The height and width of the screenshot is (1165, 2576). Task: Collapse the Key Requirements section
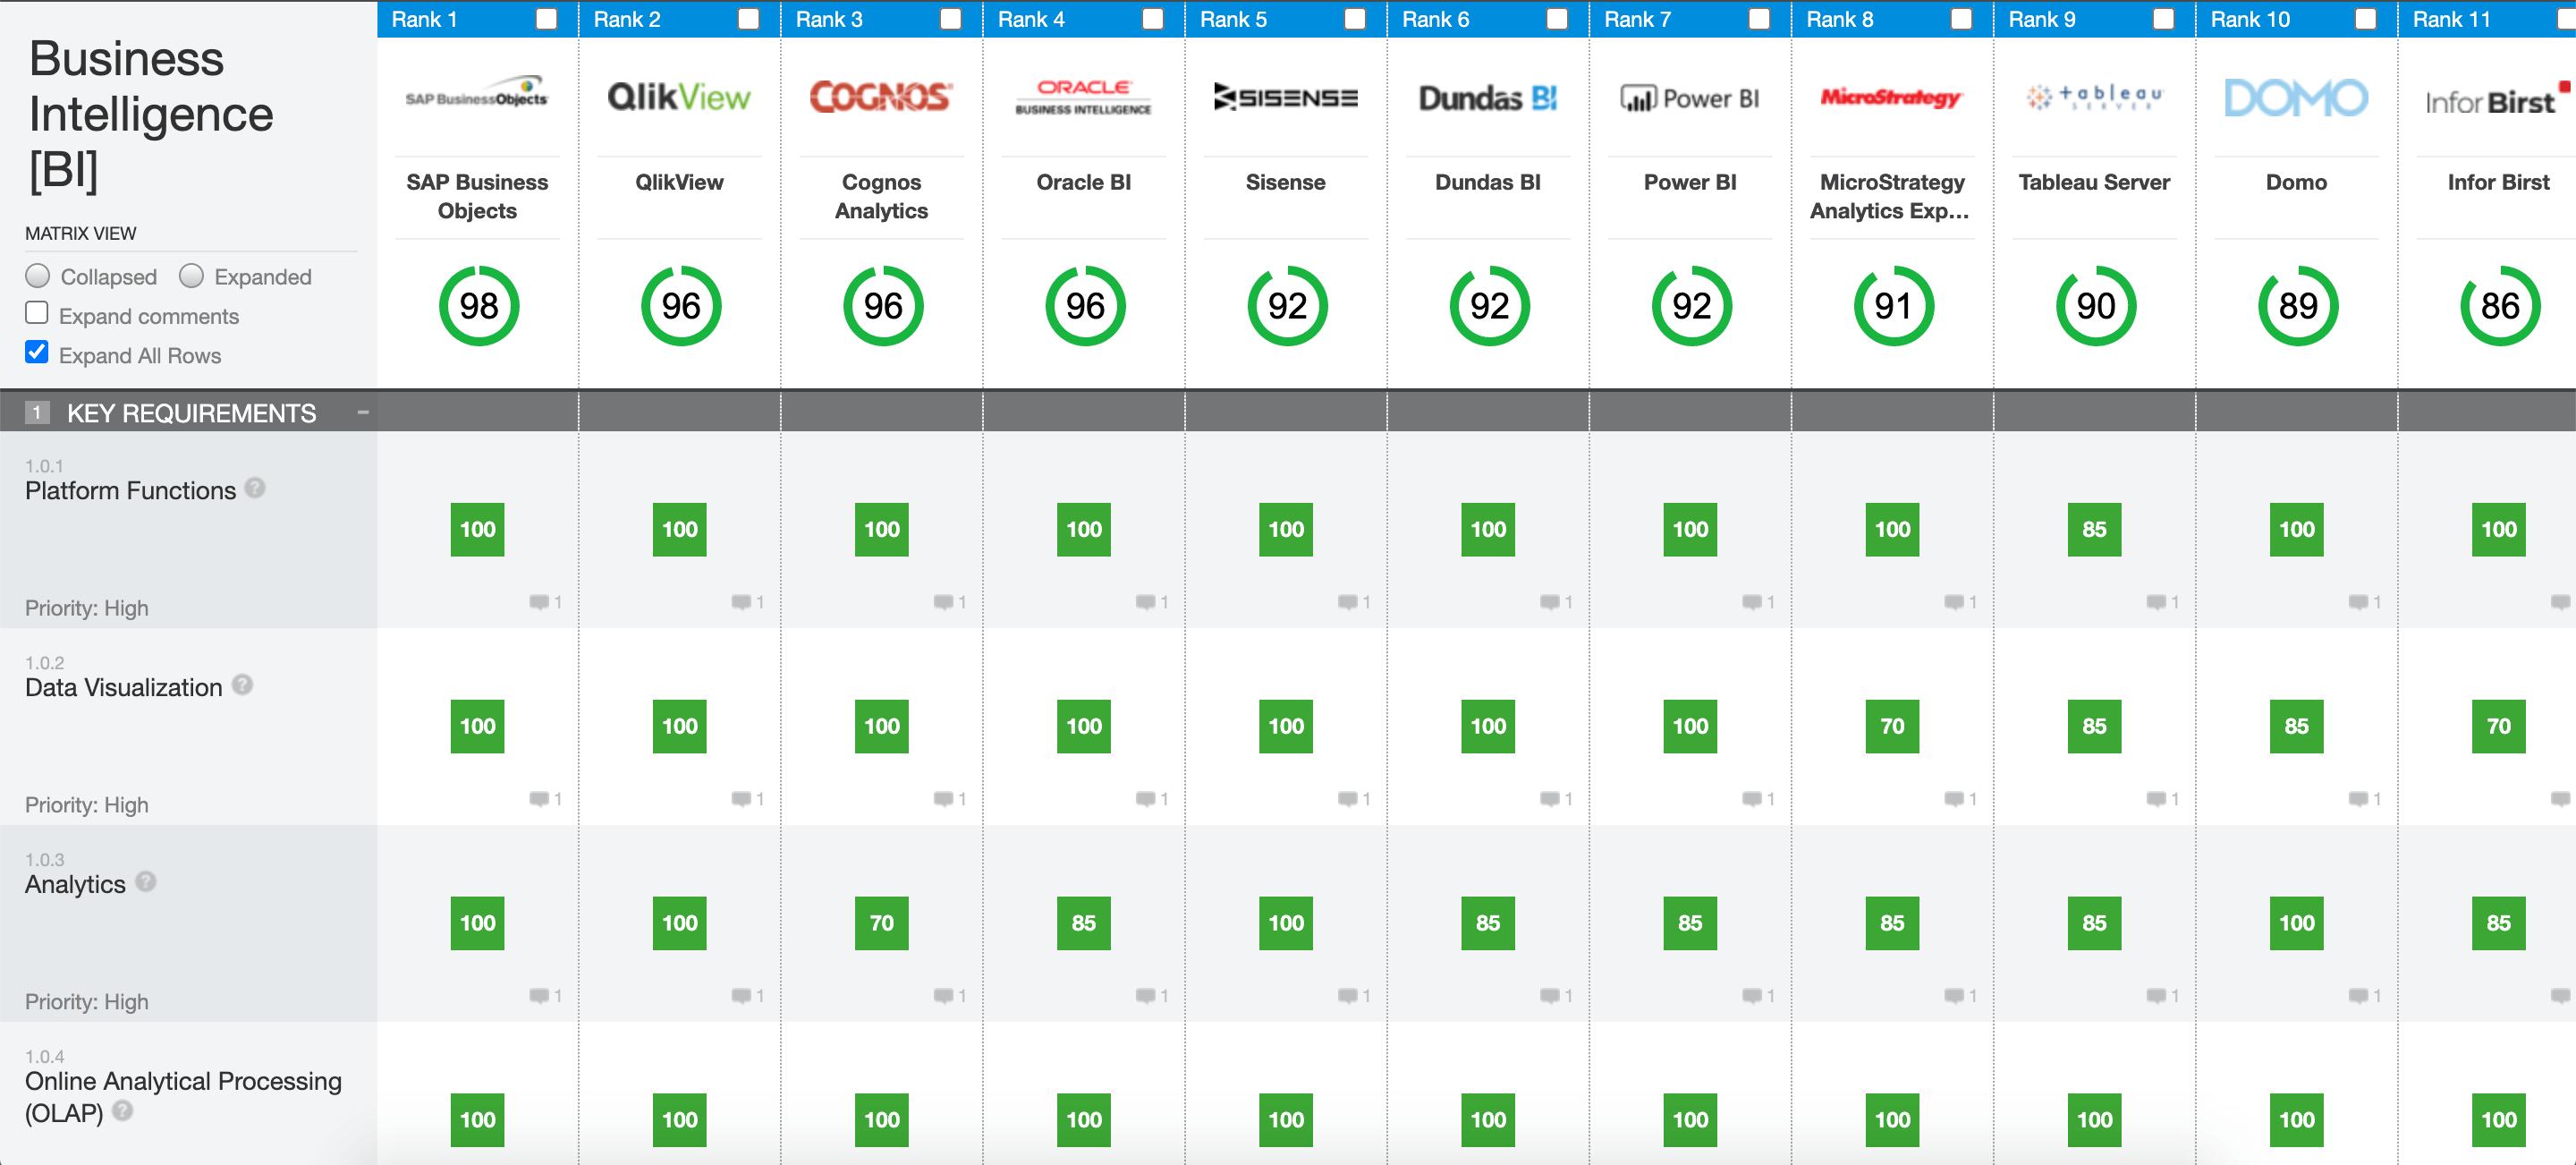pyautogui.click(x=363, y=412)
